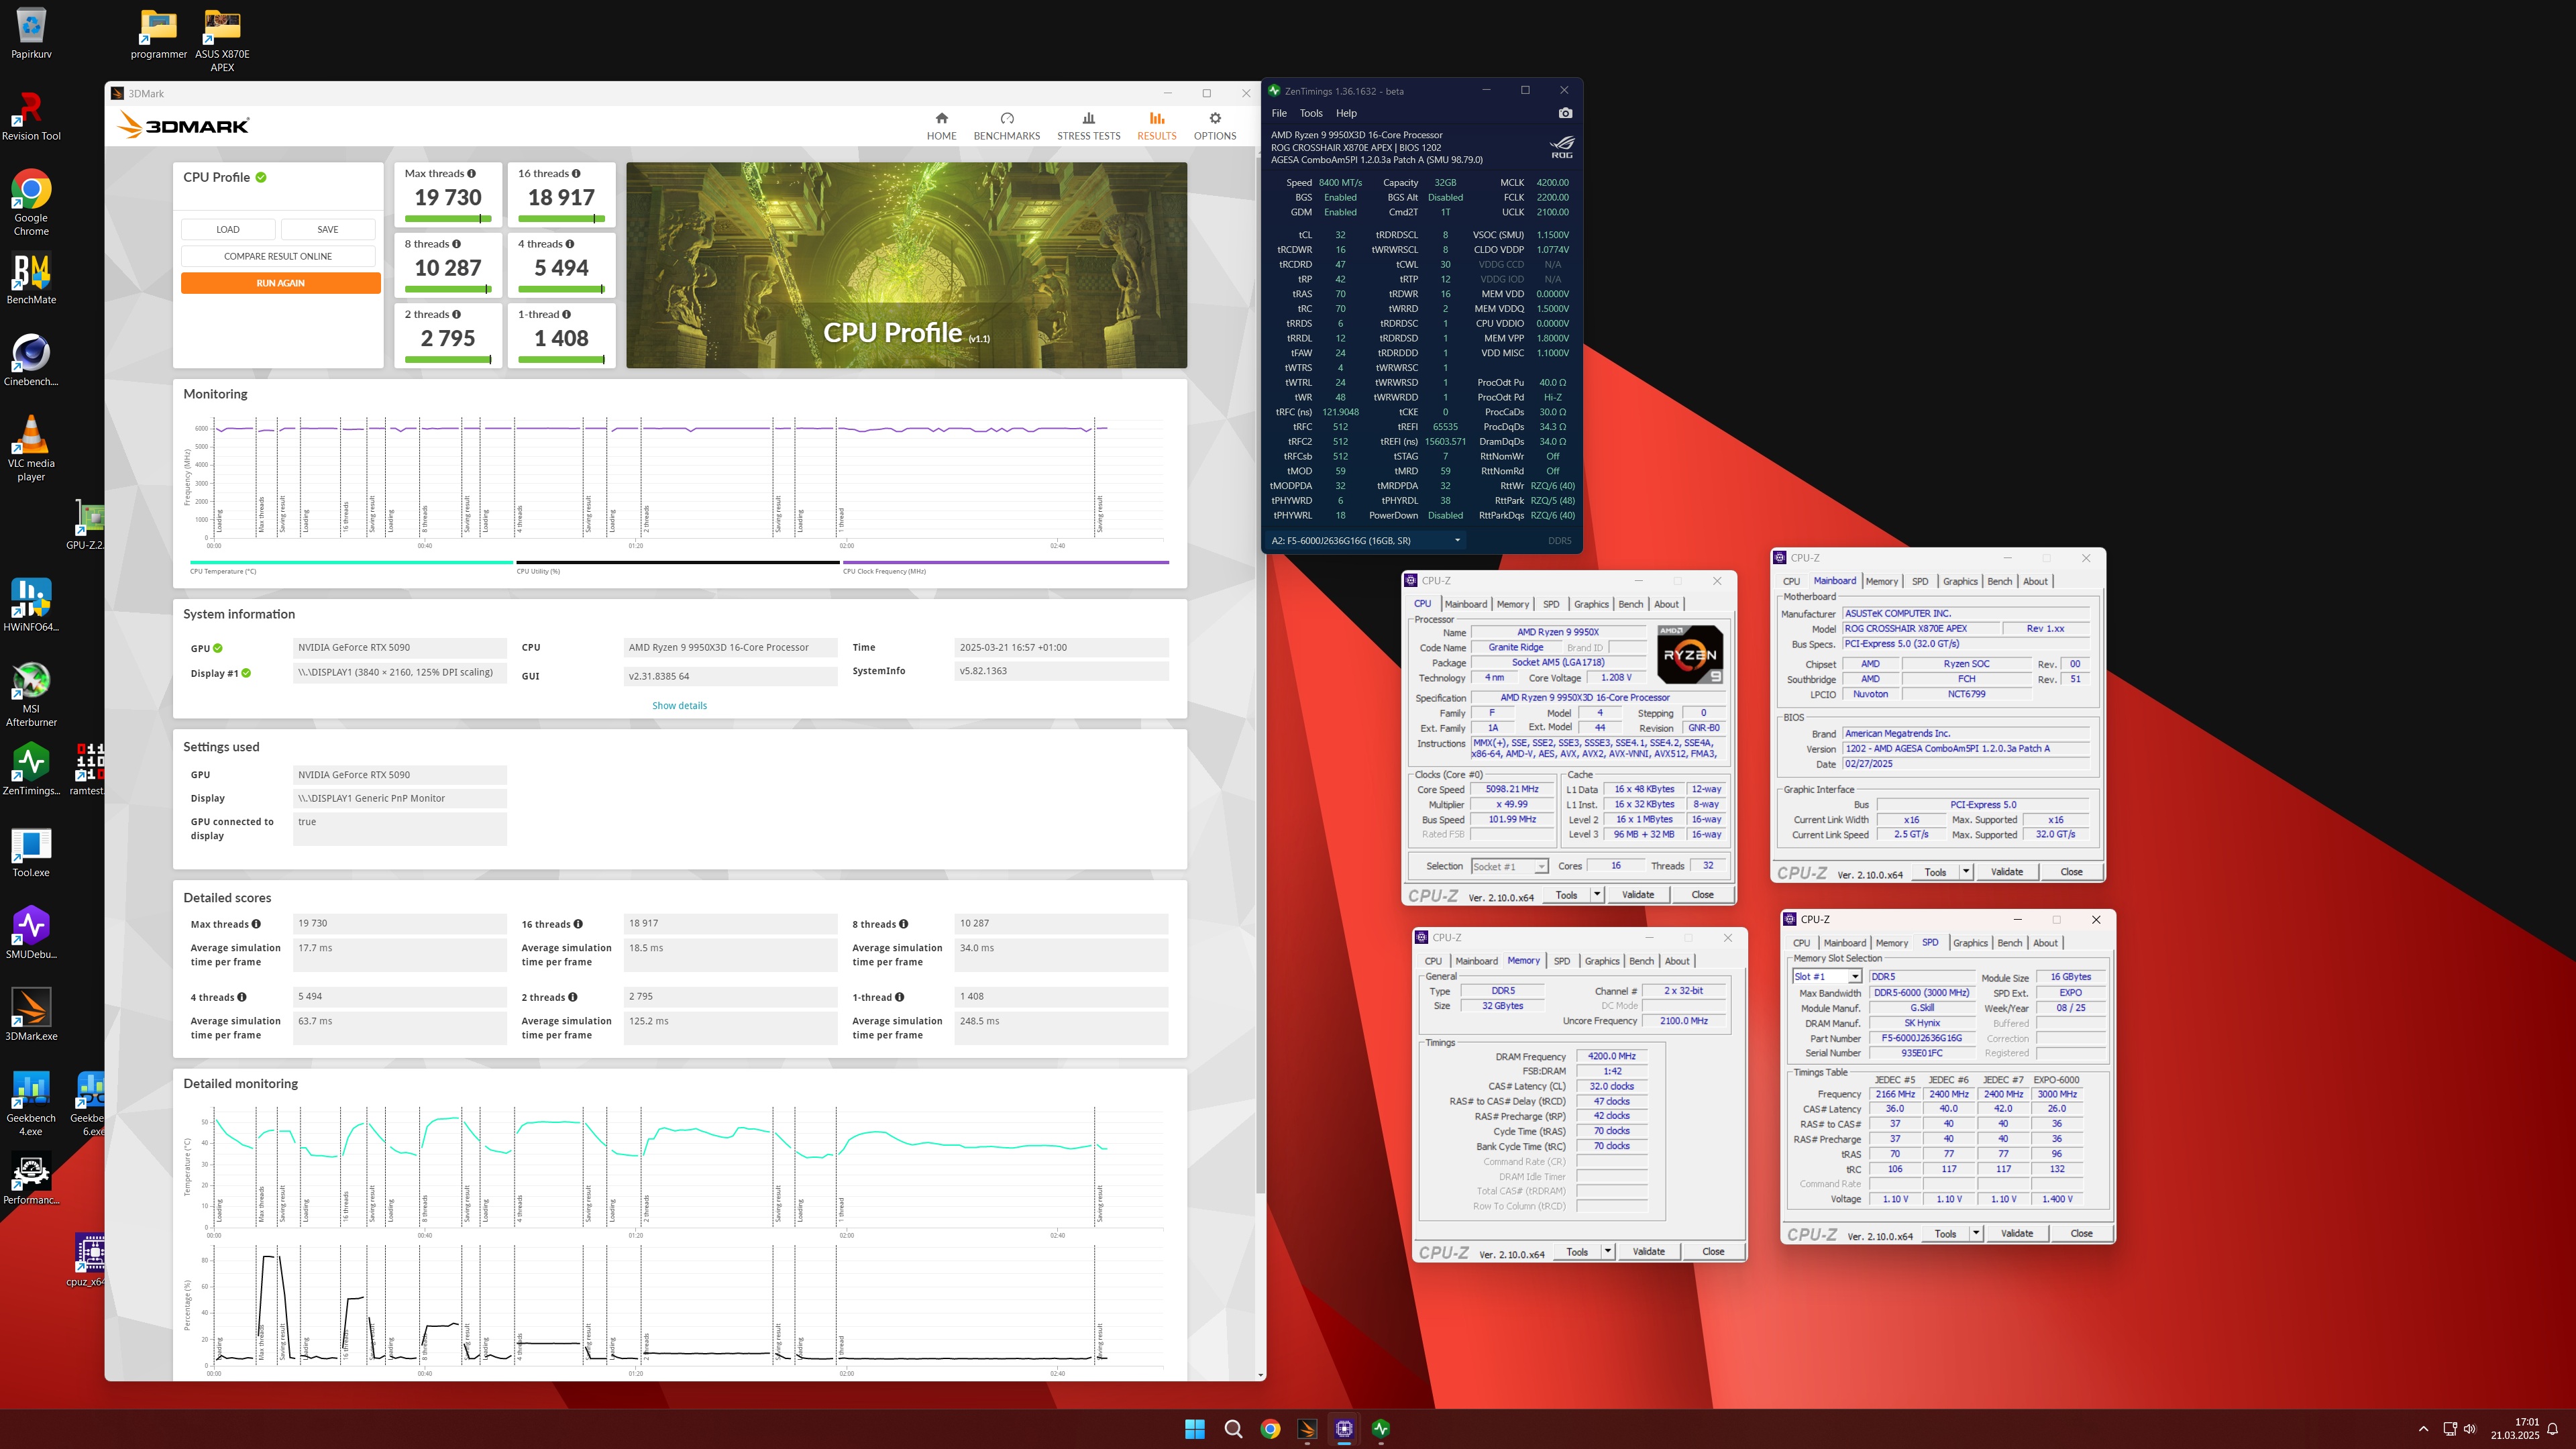Open ASUS X870E APEX folder shortcut

[x=222, y=40]
